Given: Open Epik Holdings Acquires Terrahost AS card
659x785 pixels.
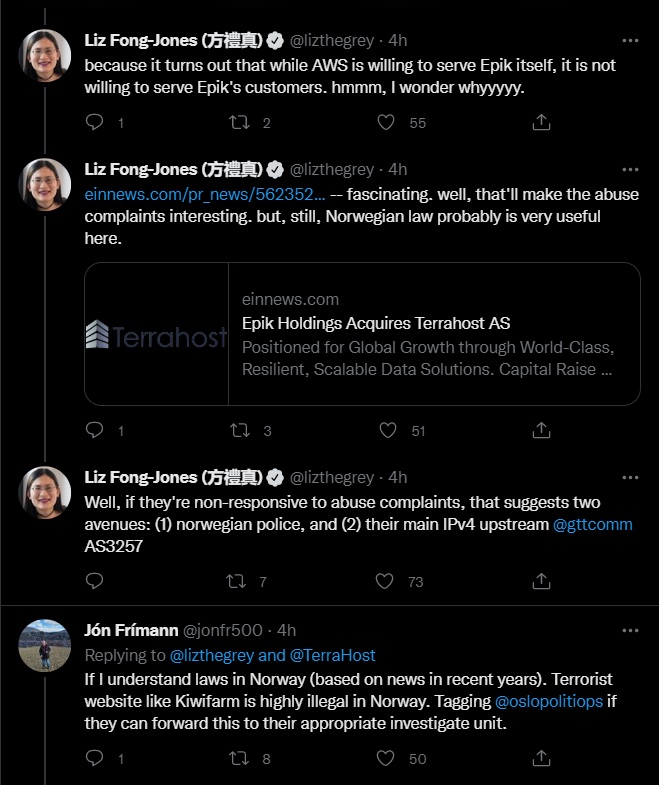Looking at the screenshot, I should 363,334.
